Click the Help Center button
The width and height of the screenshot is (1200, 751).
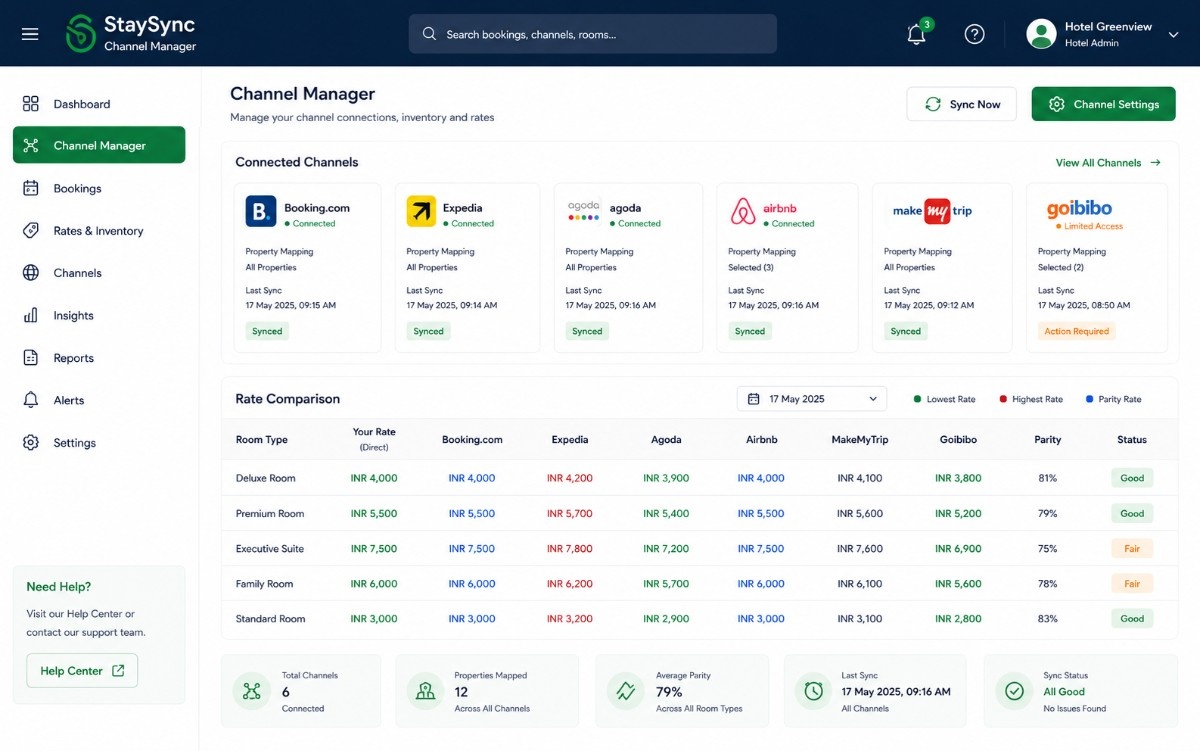82,671
